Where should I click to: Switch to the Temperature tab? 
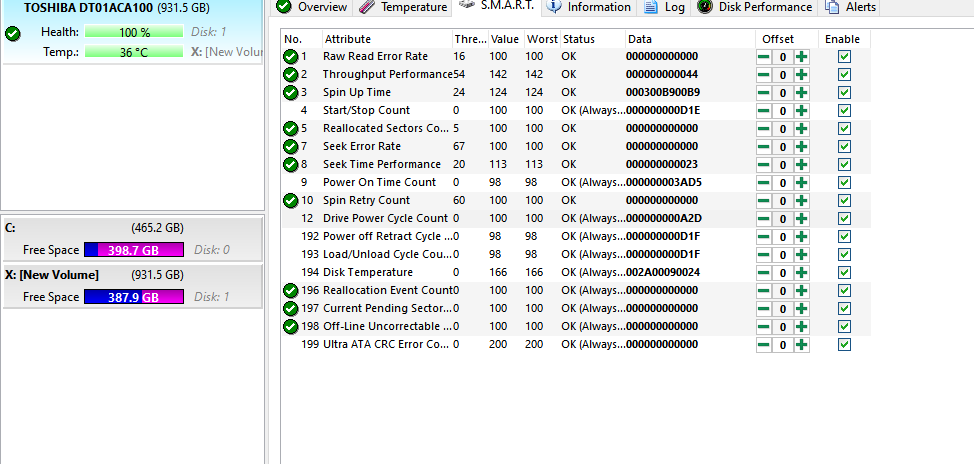pos(403,7)
